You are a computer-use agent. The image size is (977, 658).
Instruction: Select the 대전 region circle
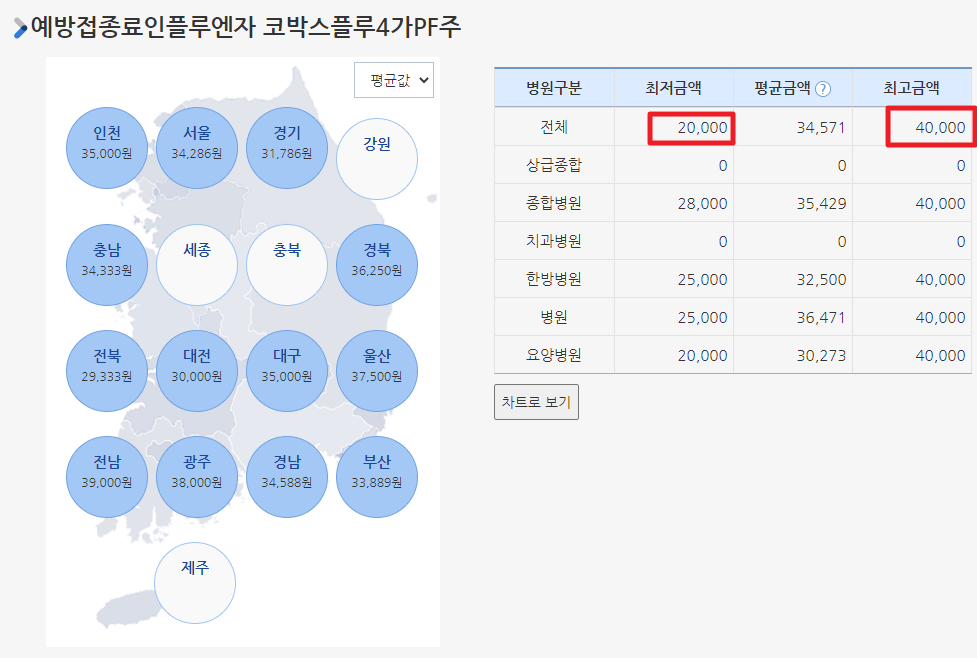click(x=197, y=371)
